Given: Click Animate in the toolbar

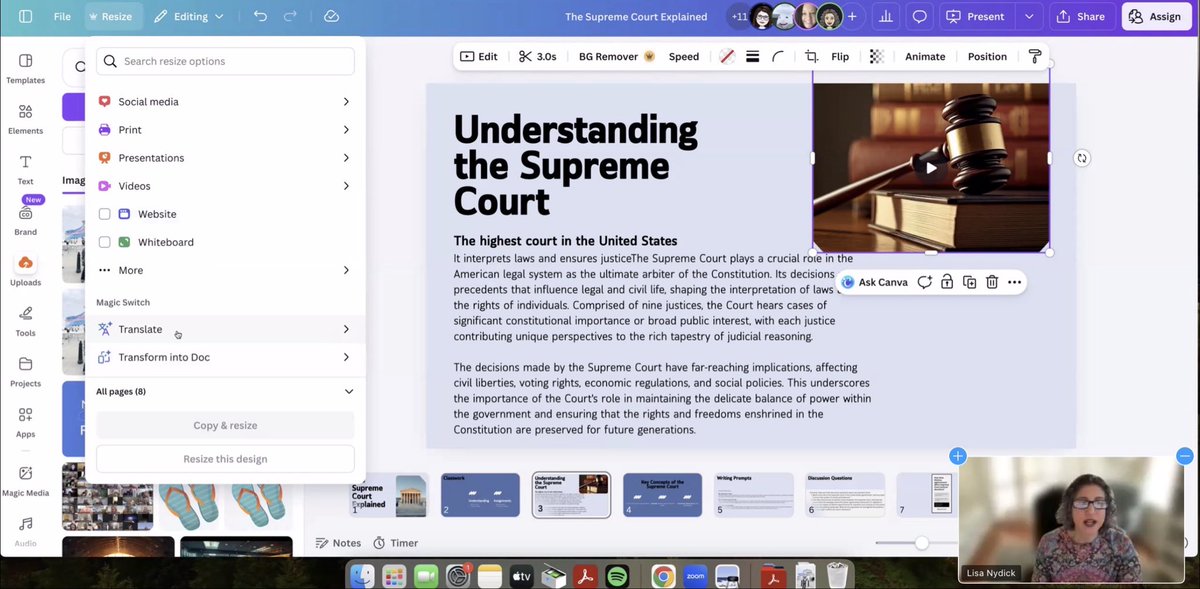Looking at the screenshot, I should click(925, 57).
